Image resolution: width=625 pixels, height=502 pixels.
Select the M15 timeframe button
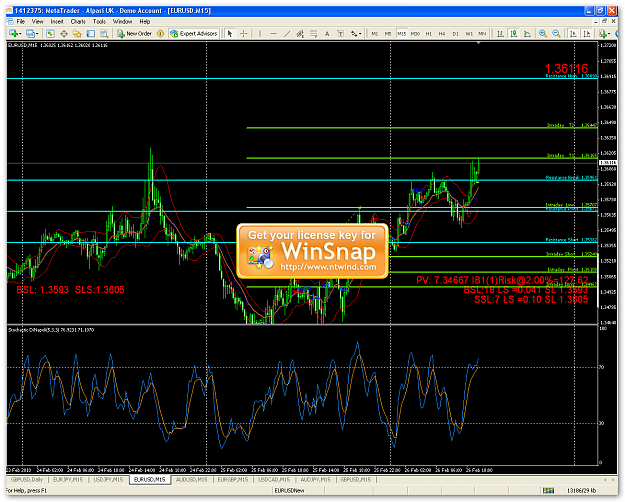[401, 34]
